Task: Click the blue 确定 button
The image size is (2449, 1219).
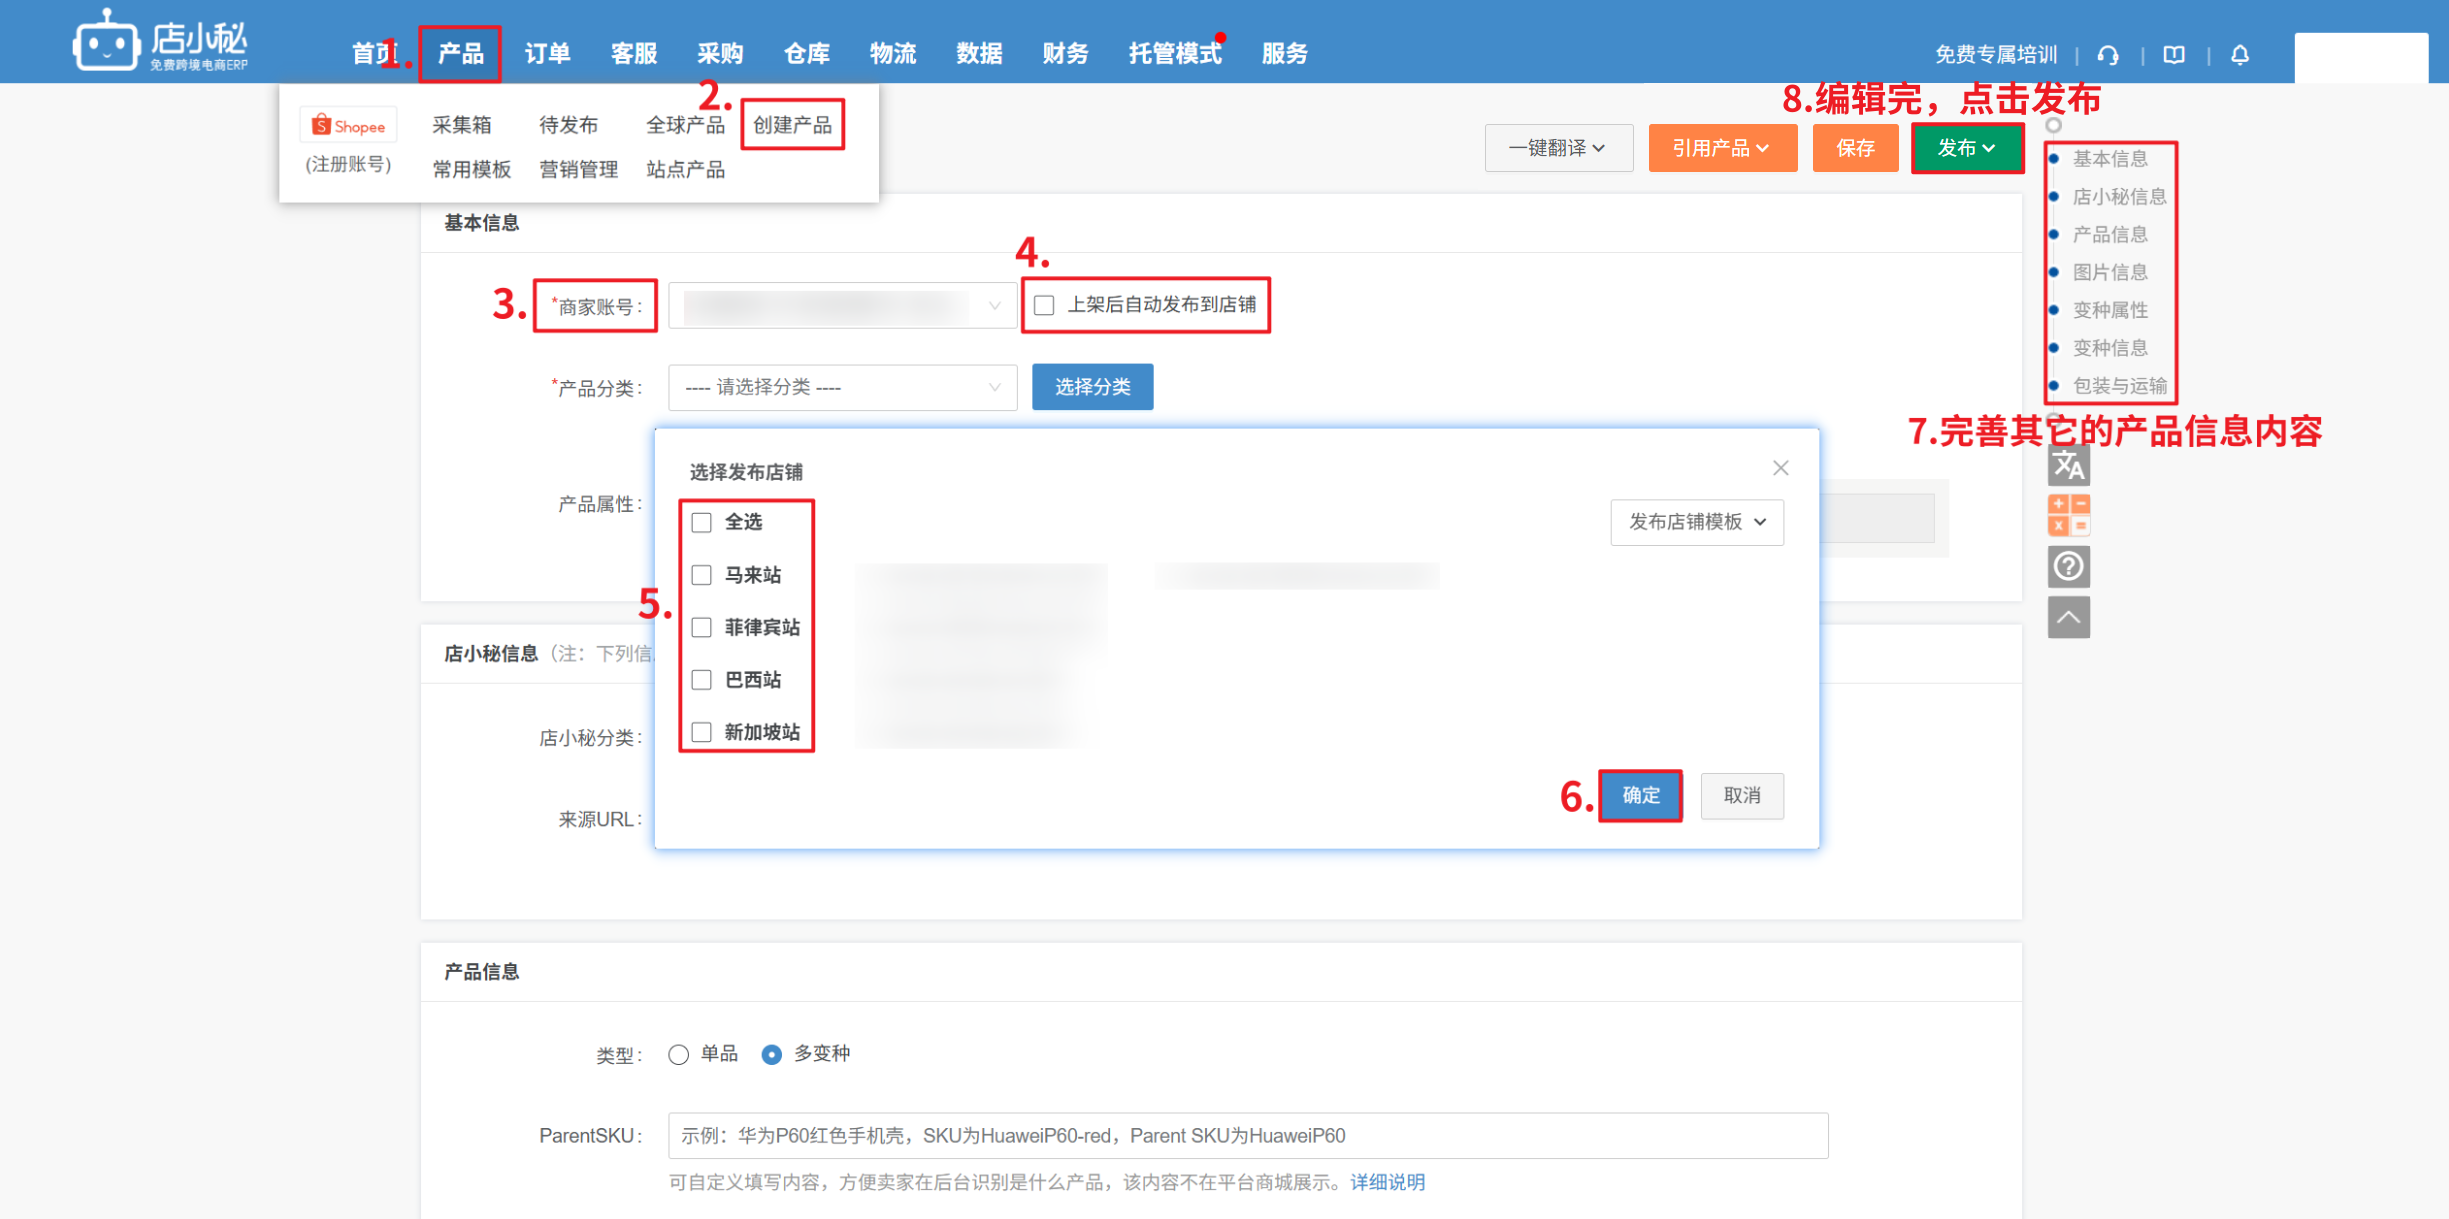Action: (x=1640, y=795)
